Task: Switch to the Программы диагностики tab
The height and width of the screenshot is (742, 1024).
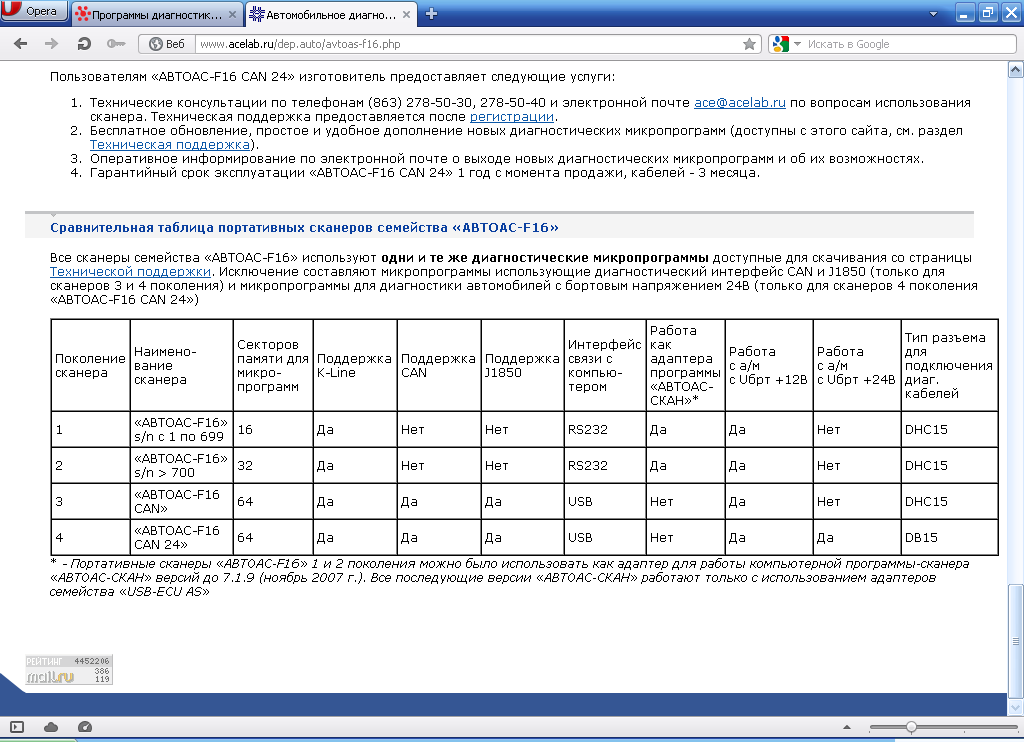Action: pyautogui.click(x=155, y=14)
